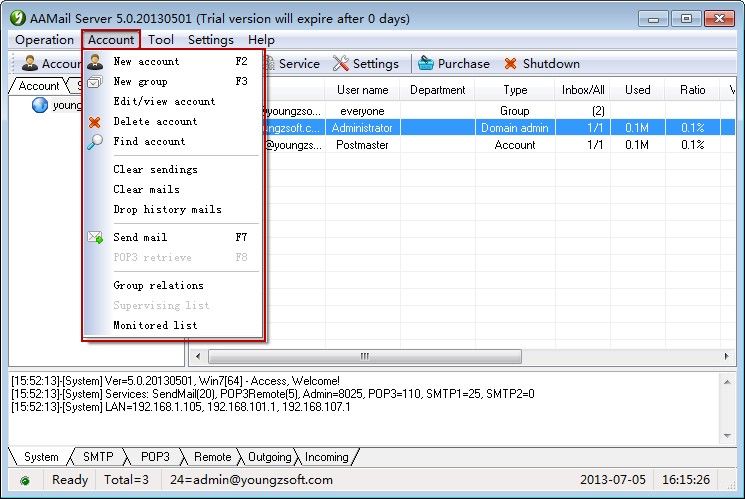The height and width of the screenshot is (499, 745).
Task: Click the green status indicator in status bar
Action: [x=25, y=480]
